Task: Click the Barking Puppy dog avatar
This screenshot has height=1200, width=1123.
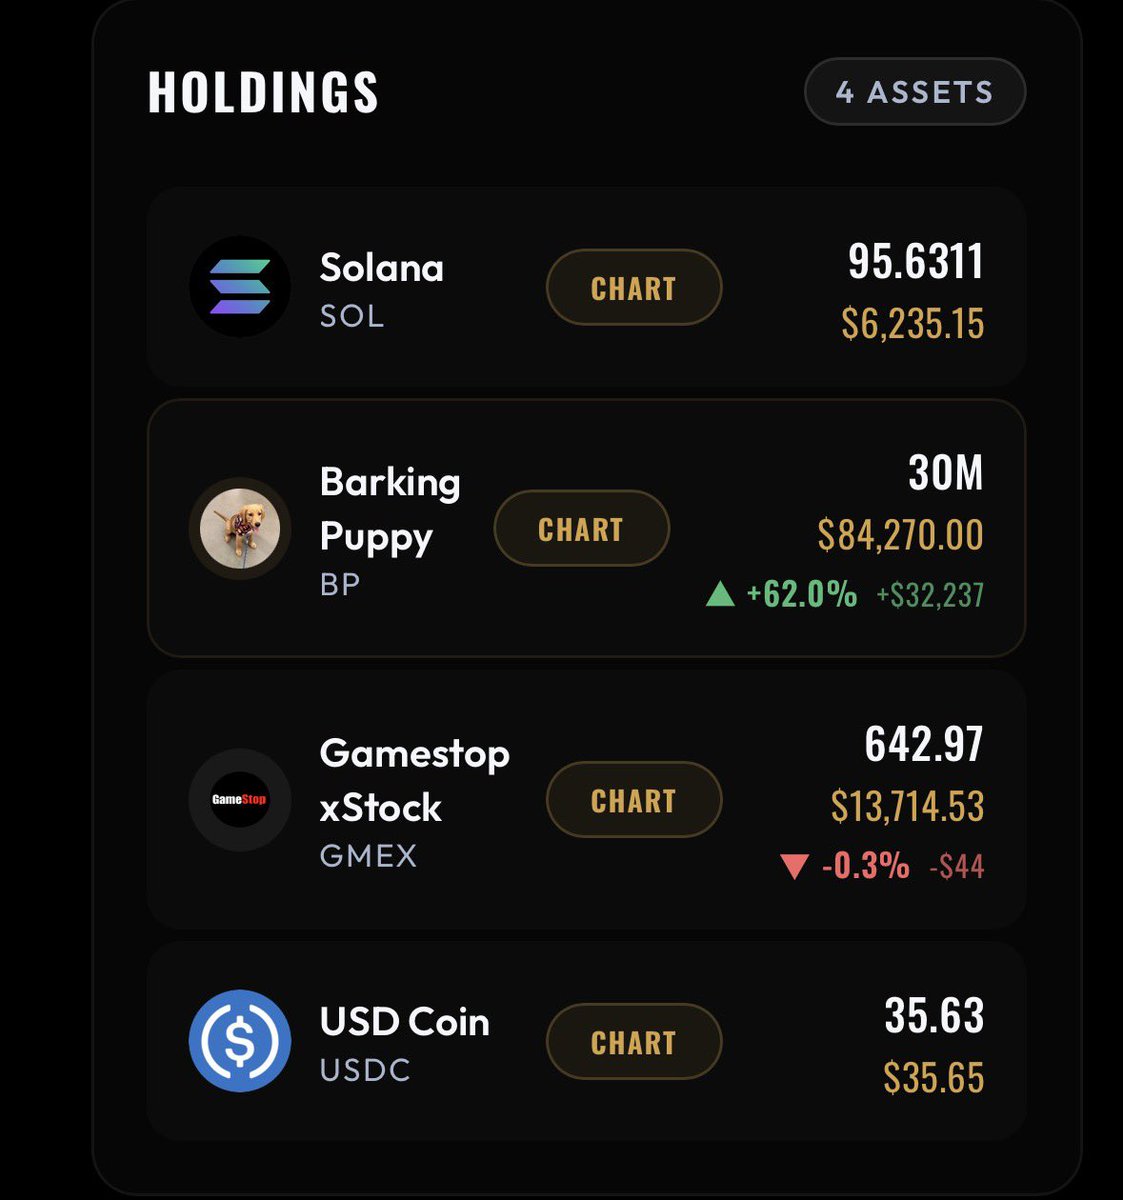Action: click(240, 529)
